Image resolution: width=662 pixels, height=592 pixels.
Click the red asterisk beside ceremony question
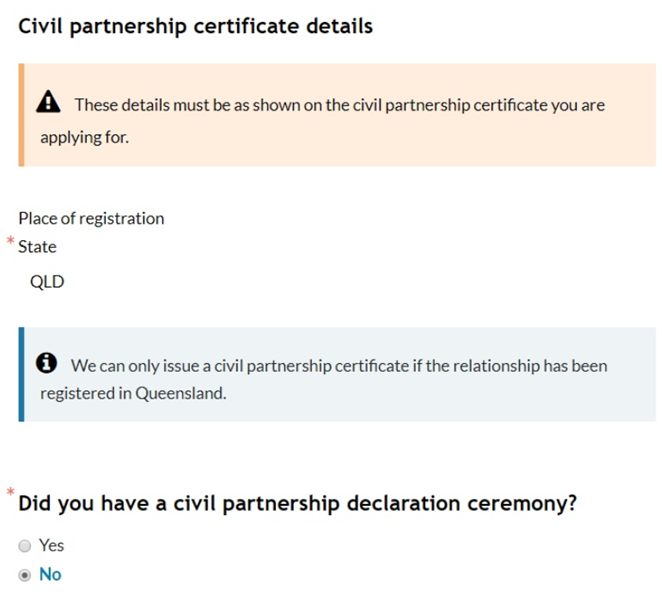tap(11, 492)
